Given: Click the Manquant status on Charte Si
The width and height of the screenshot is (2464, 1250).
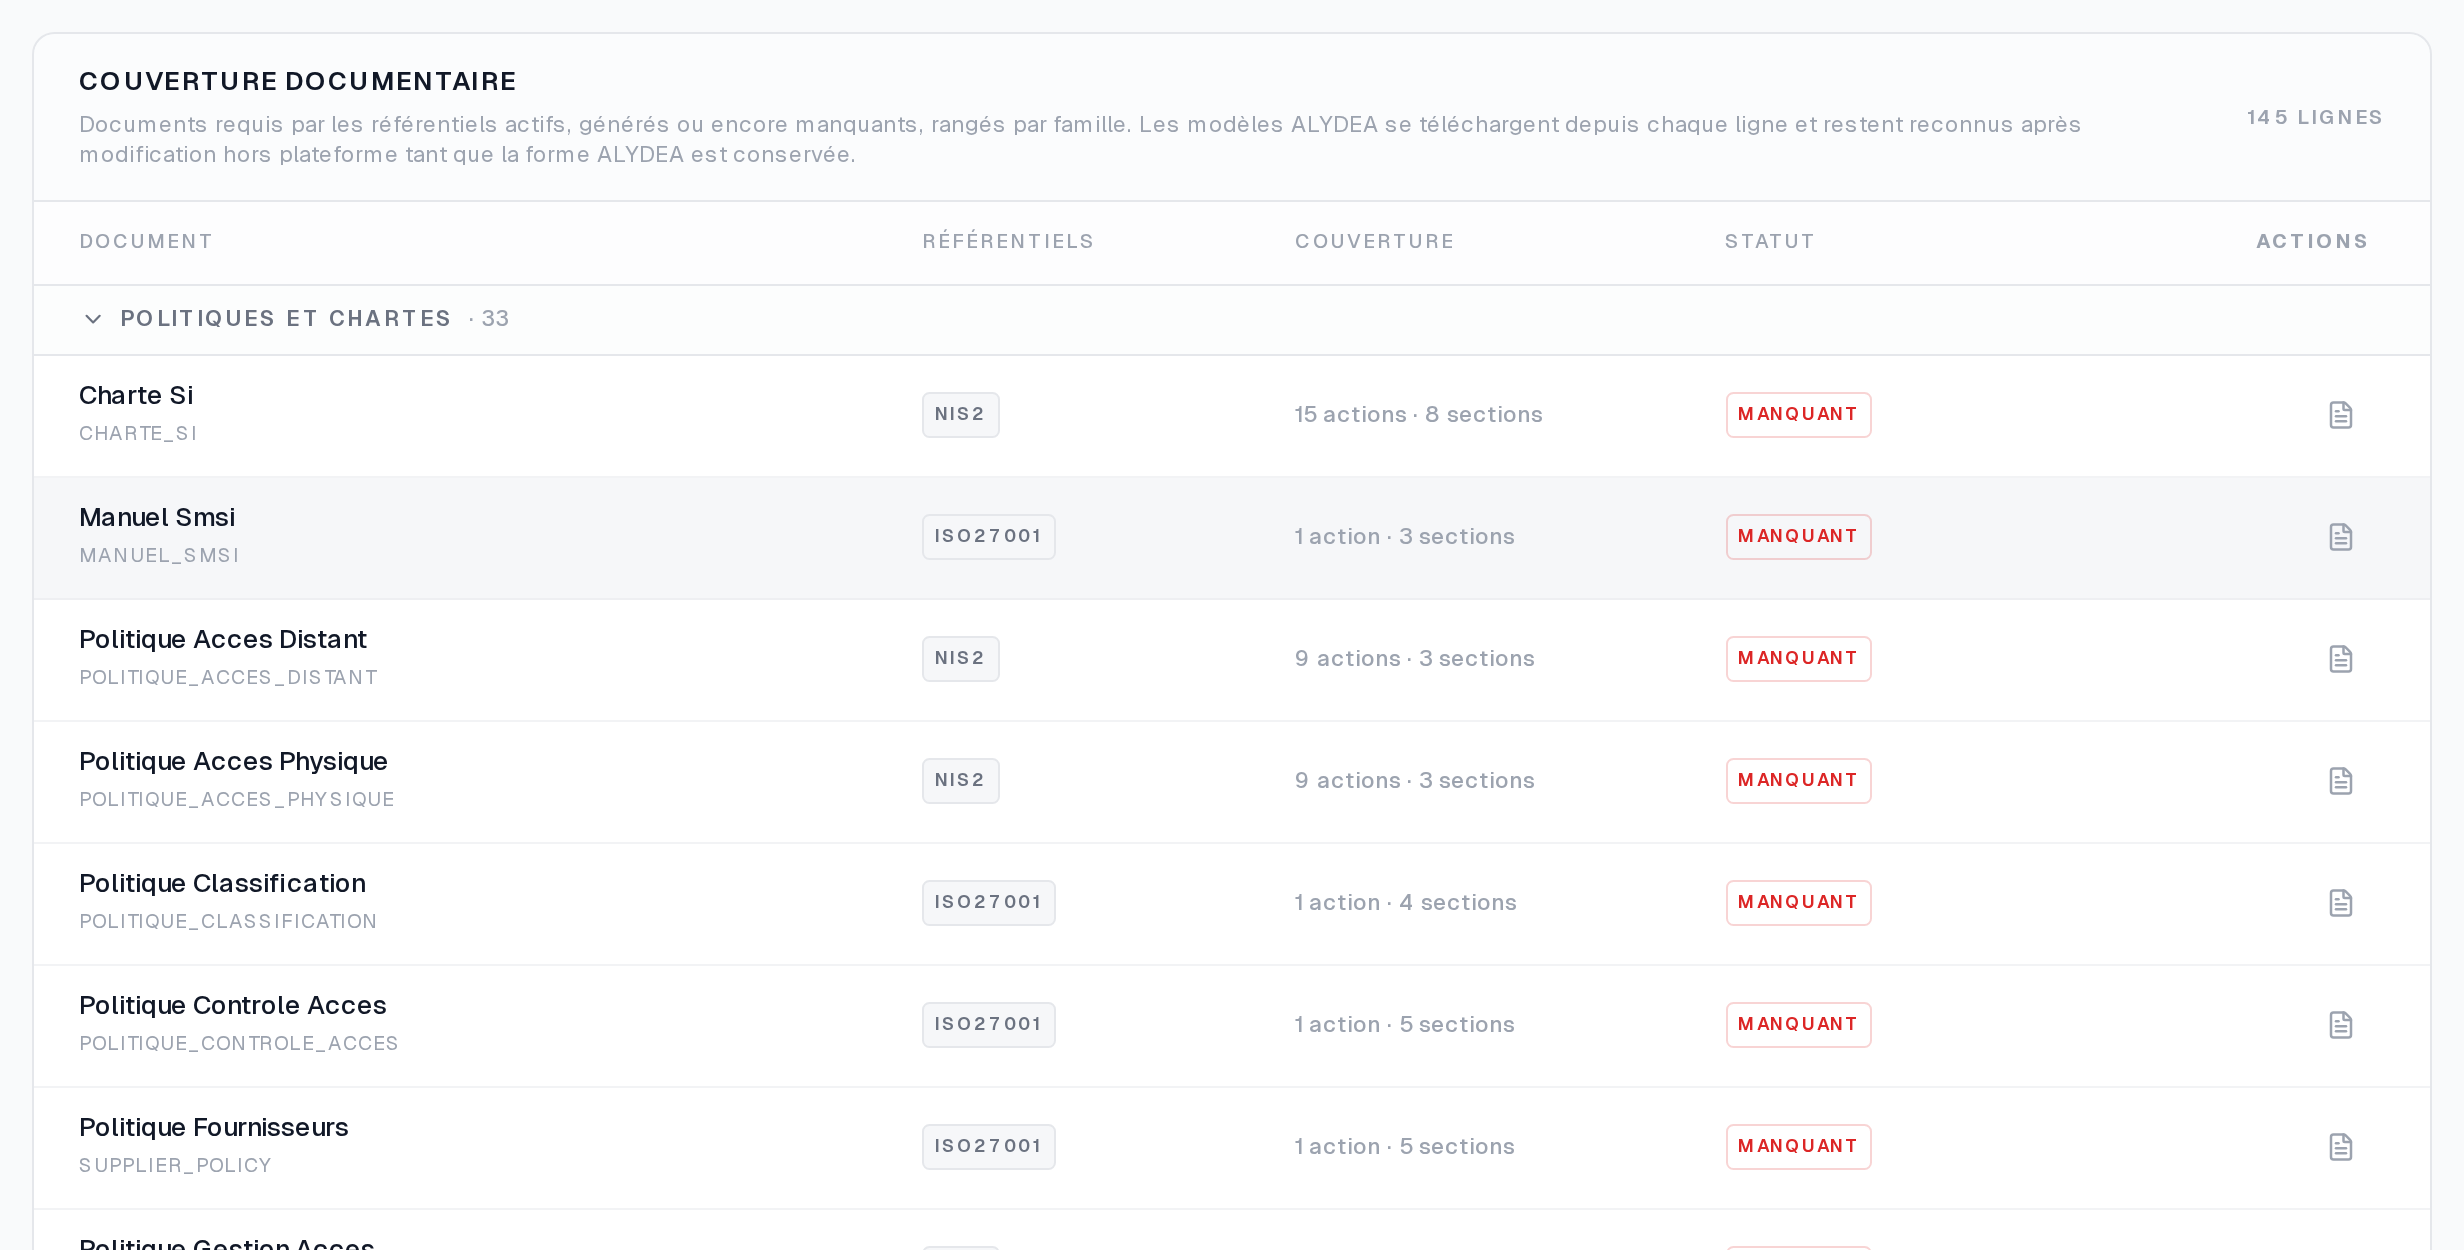Looking at the screenshot, I should (1798, 415).
